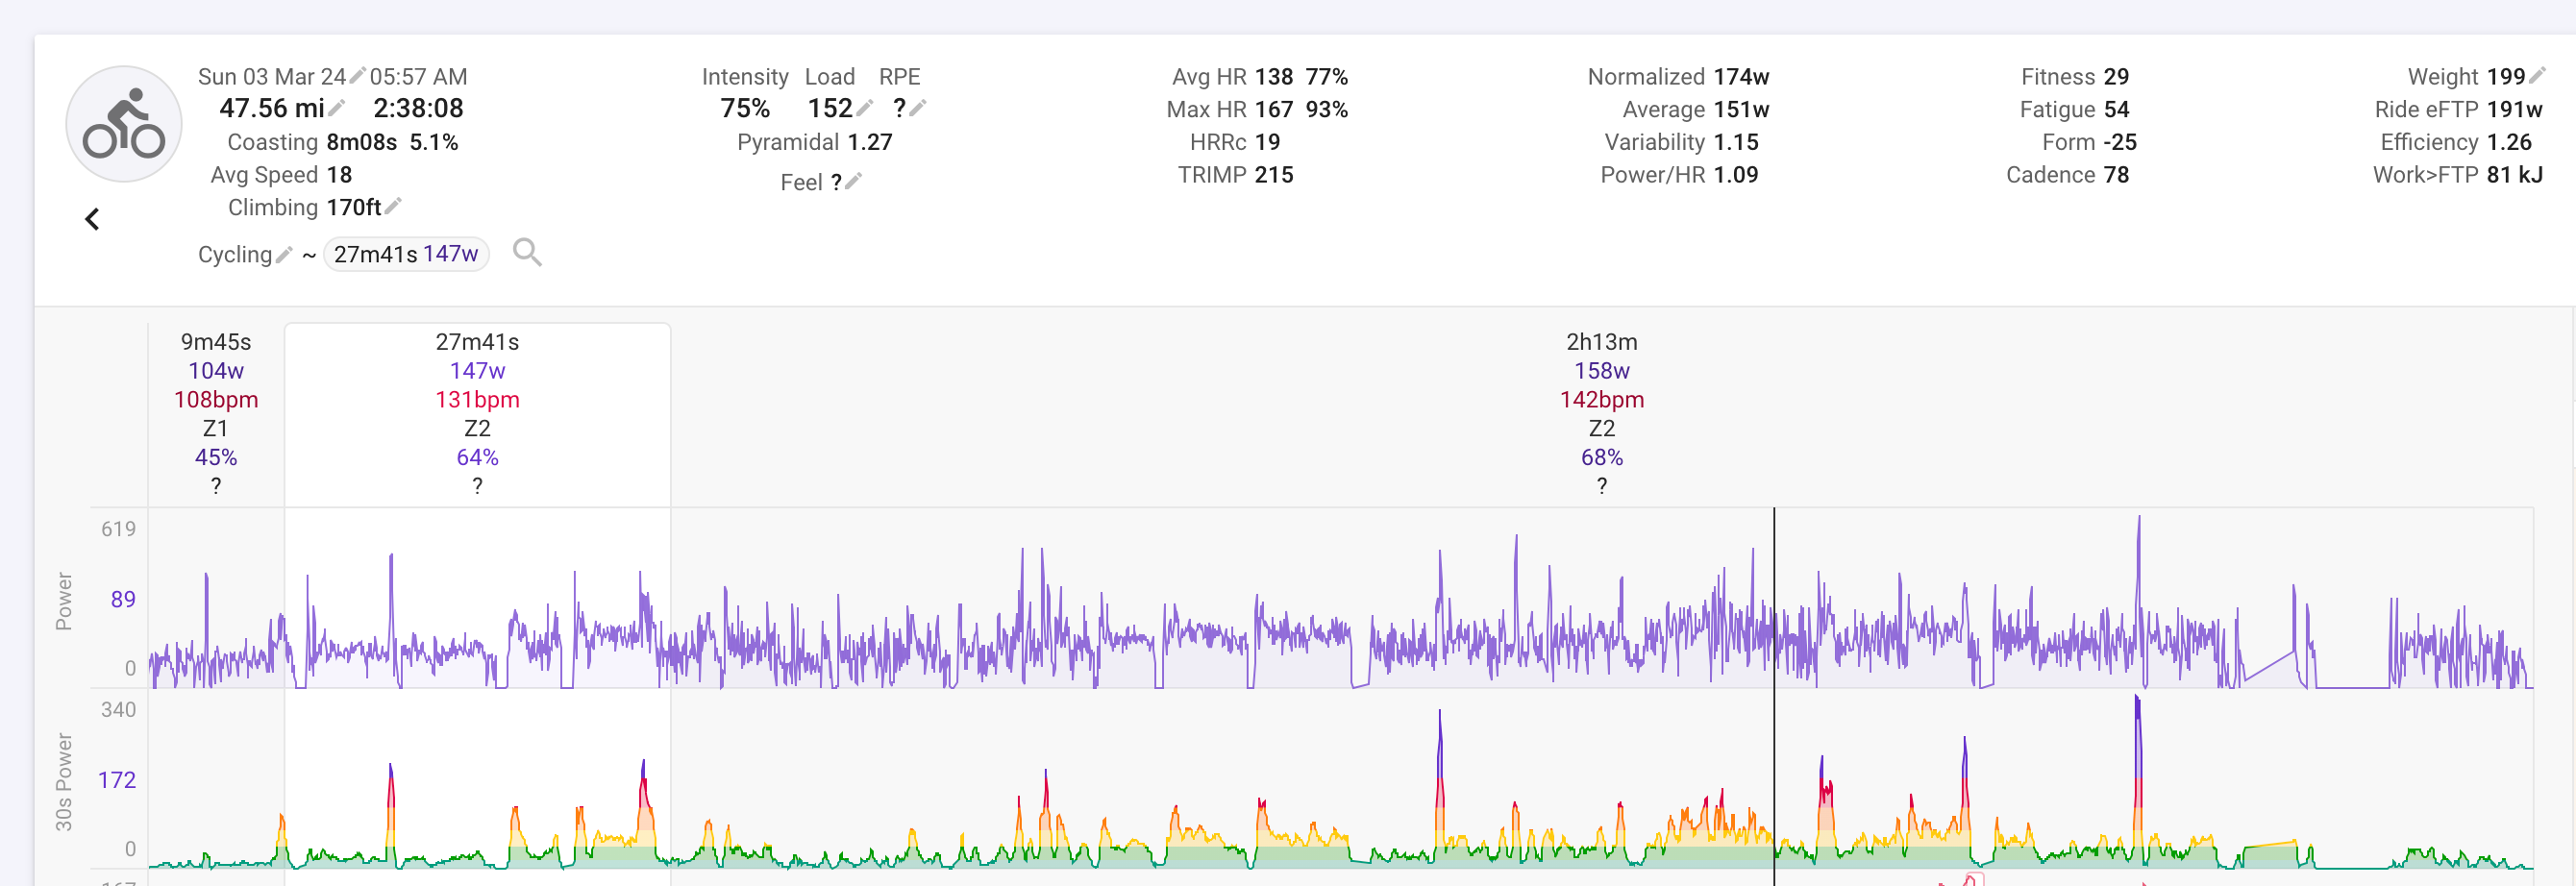This screenshot has height=886, width=2576.
Task: Click the black cursor line on power chart
Action: click(1774, 597)
